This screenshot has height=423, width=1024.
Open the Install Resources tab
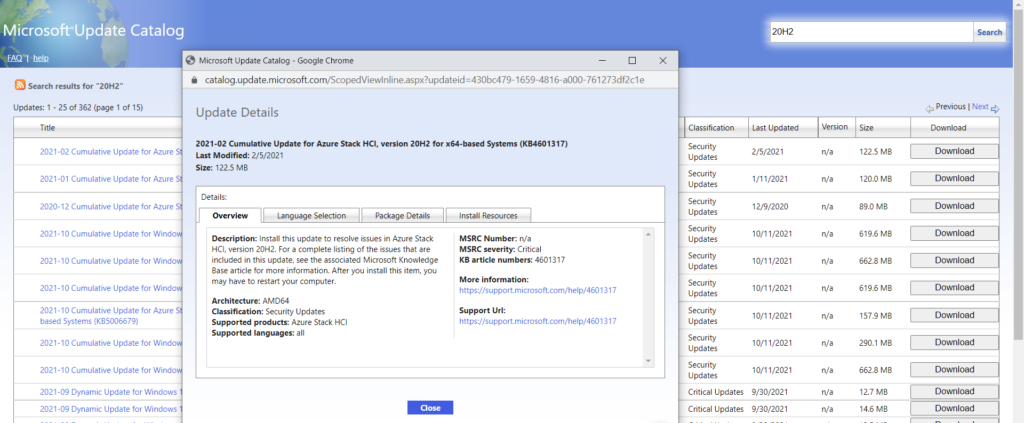pyautogui.click(x=488, y=215)
